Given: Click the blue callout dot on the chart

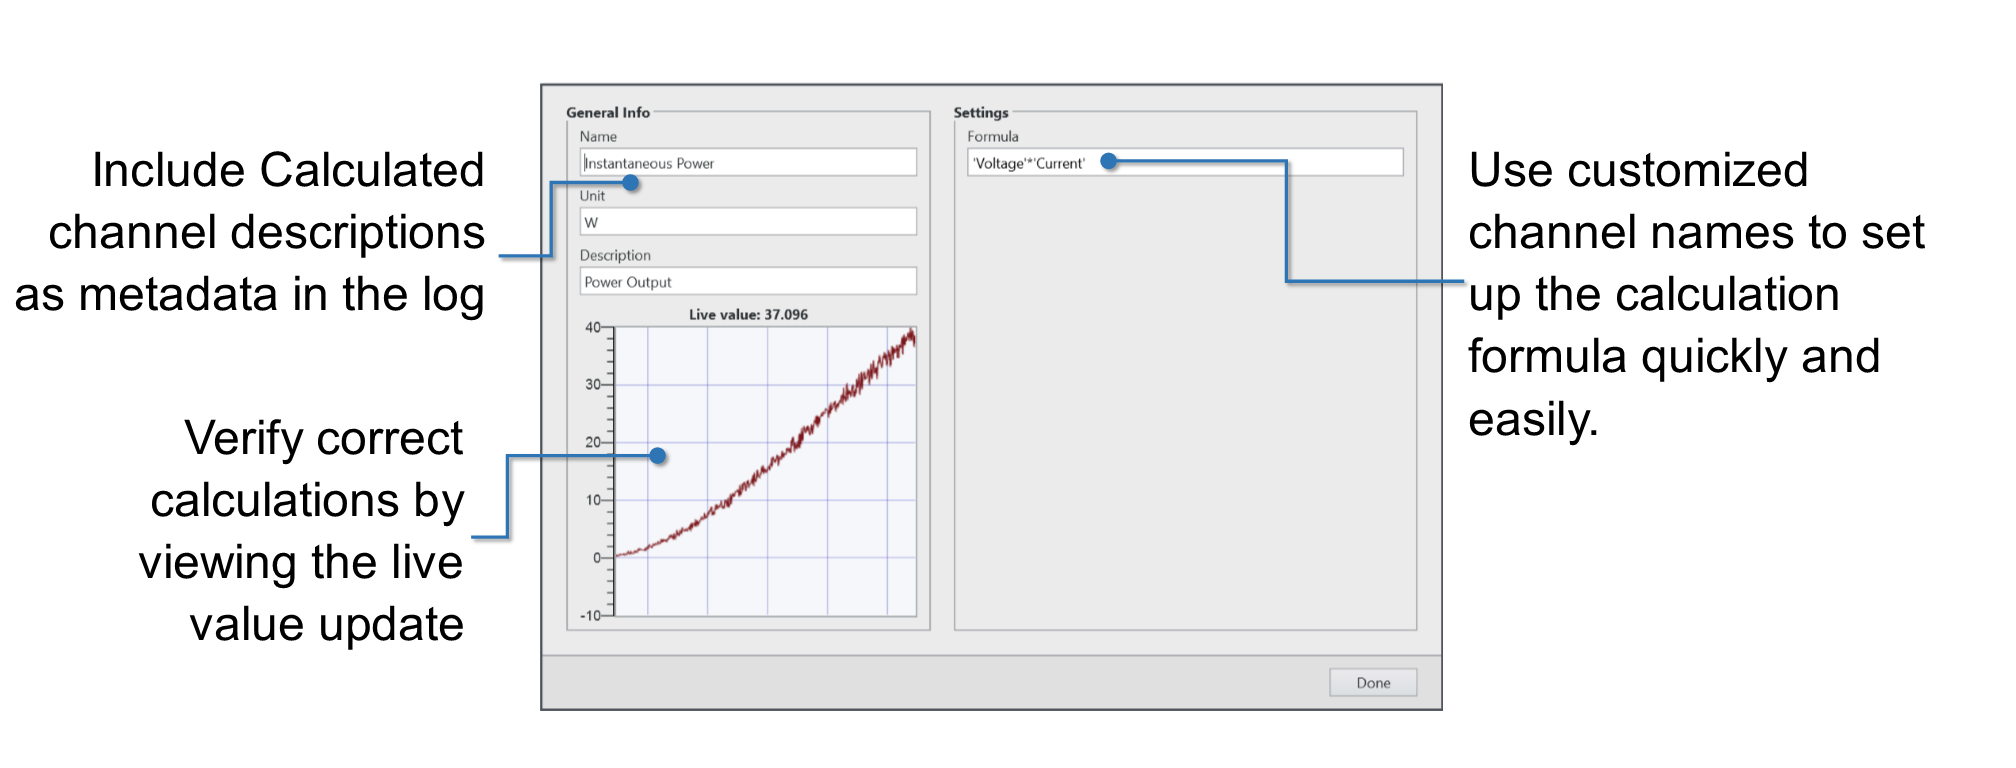Looking at the screenshot, I should (657, 456).
